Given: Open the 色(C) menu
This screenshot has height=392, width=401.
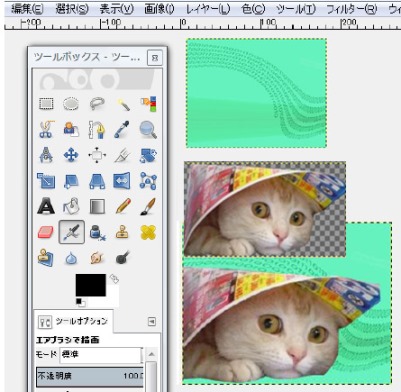Looking at the screenshot, I should pyautogui.click(x=253, y=9).
